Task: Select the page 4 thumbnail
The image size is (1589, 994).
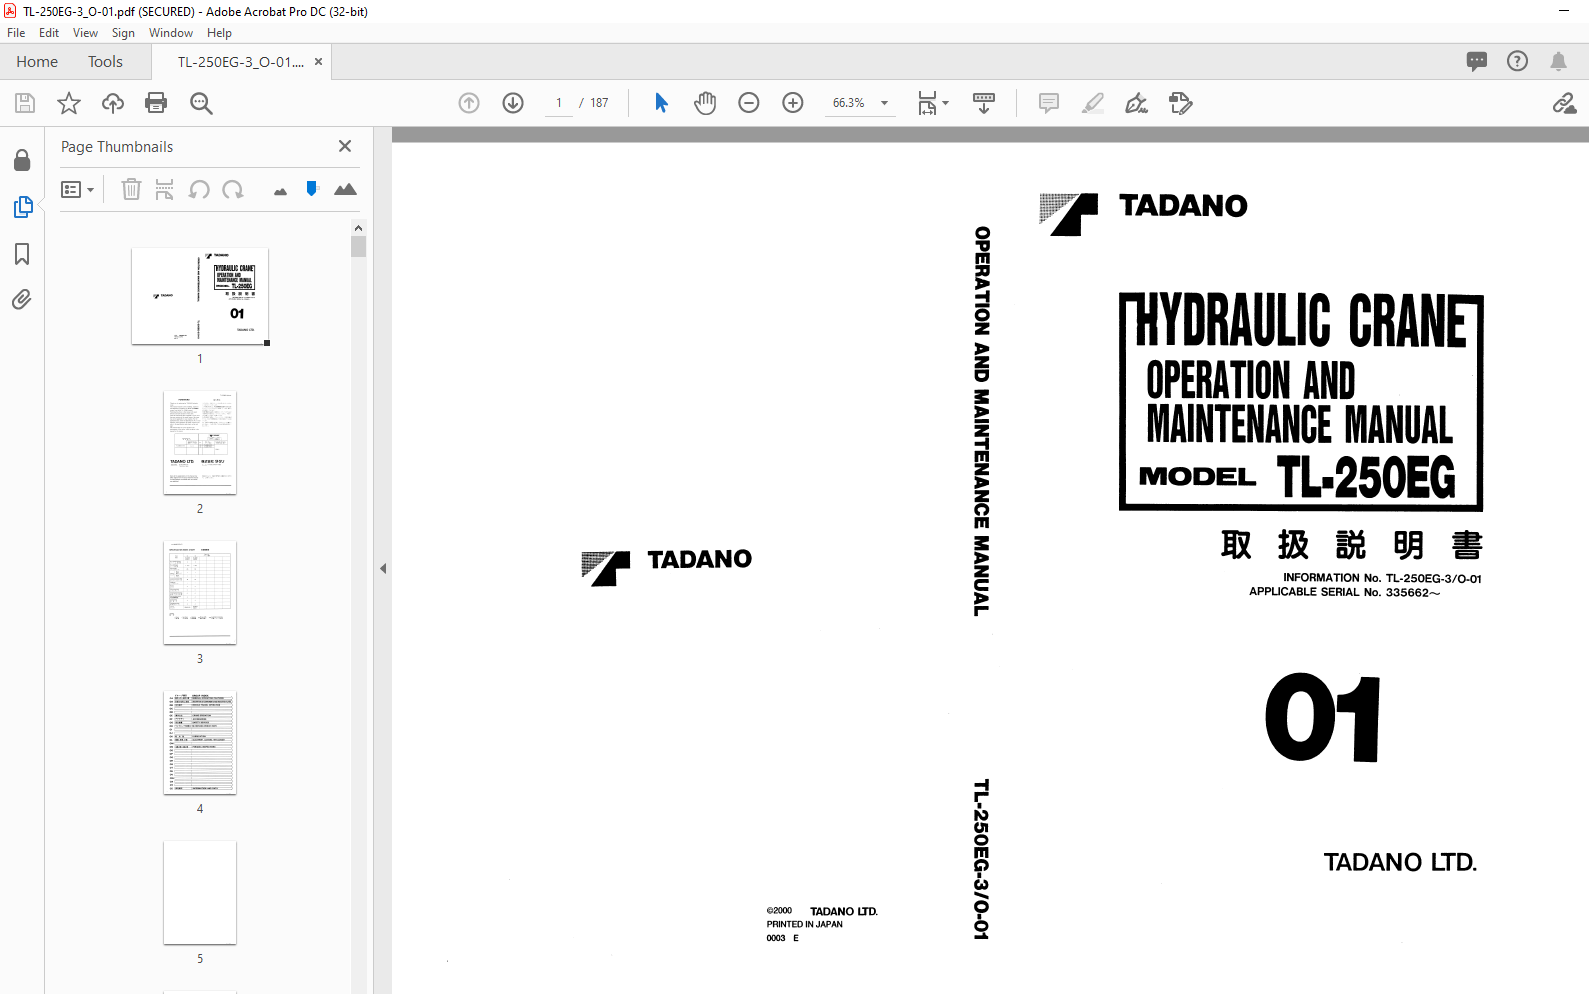Action: click(x=200, y=742)
